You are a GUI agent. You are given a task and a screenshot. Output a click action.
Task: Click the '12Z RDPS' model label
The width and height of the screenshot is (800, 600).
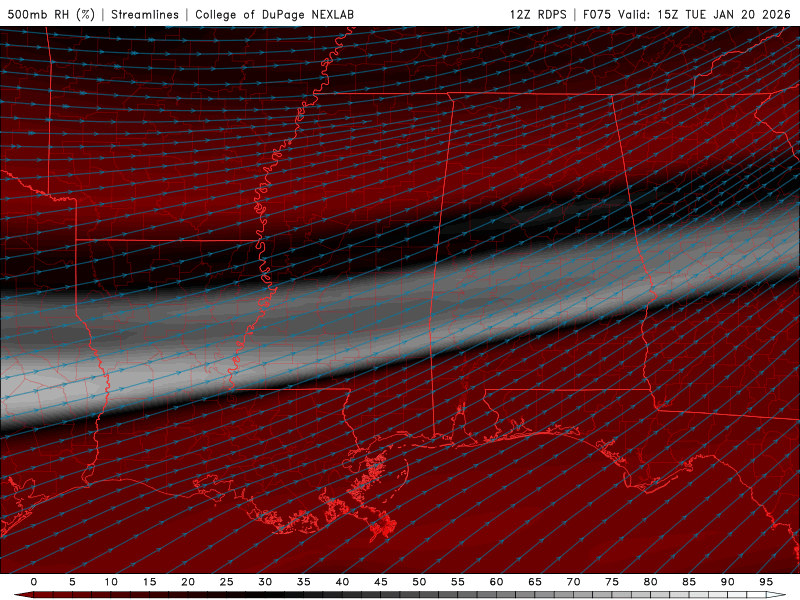click(538, 14)
